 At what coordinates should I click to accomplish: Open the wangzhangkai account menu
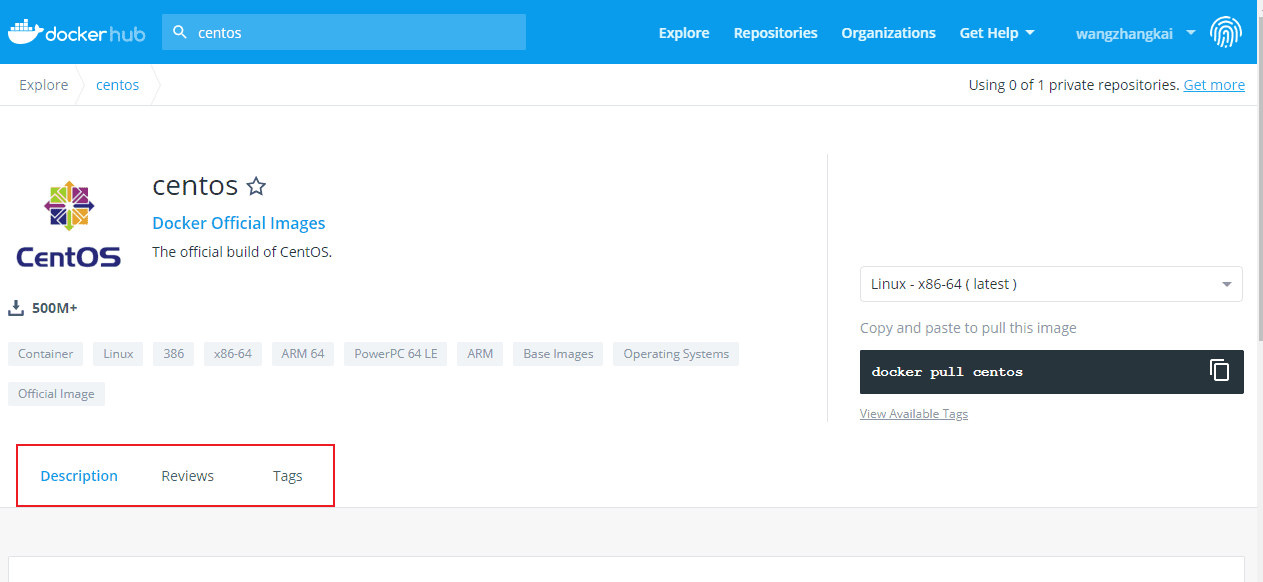point(1136,33)
